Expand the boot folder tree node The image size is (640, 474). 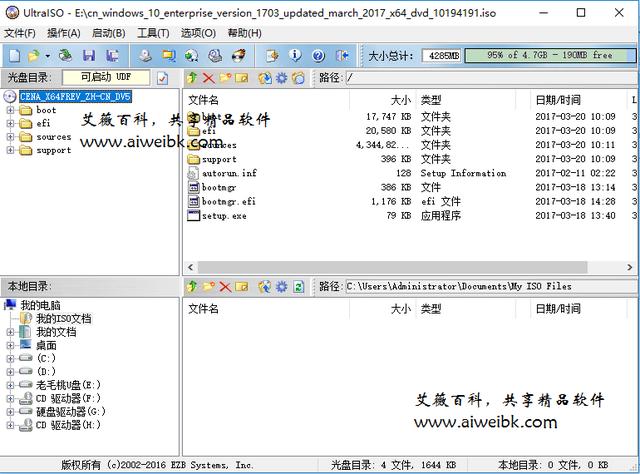pyautogui.click(x=10, y=110)
